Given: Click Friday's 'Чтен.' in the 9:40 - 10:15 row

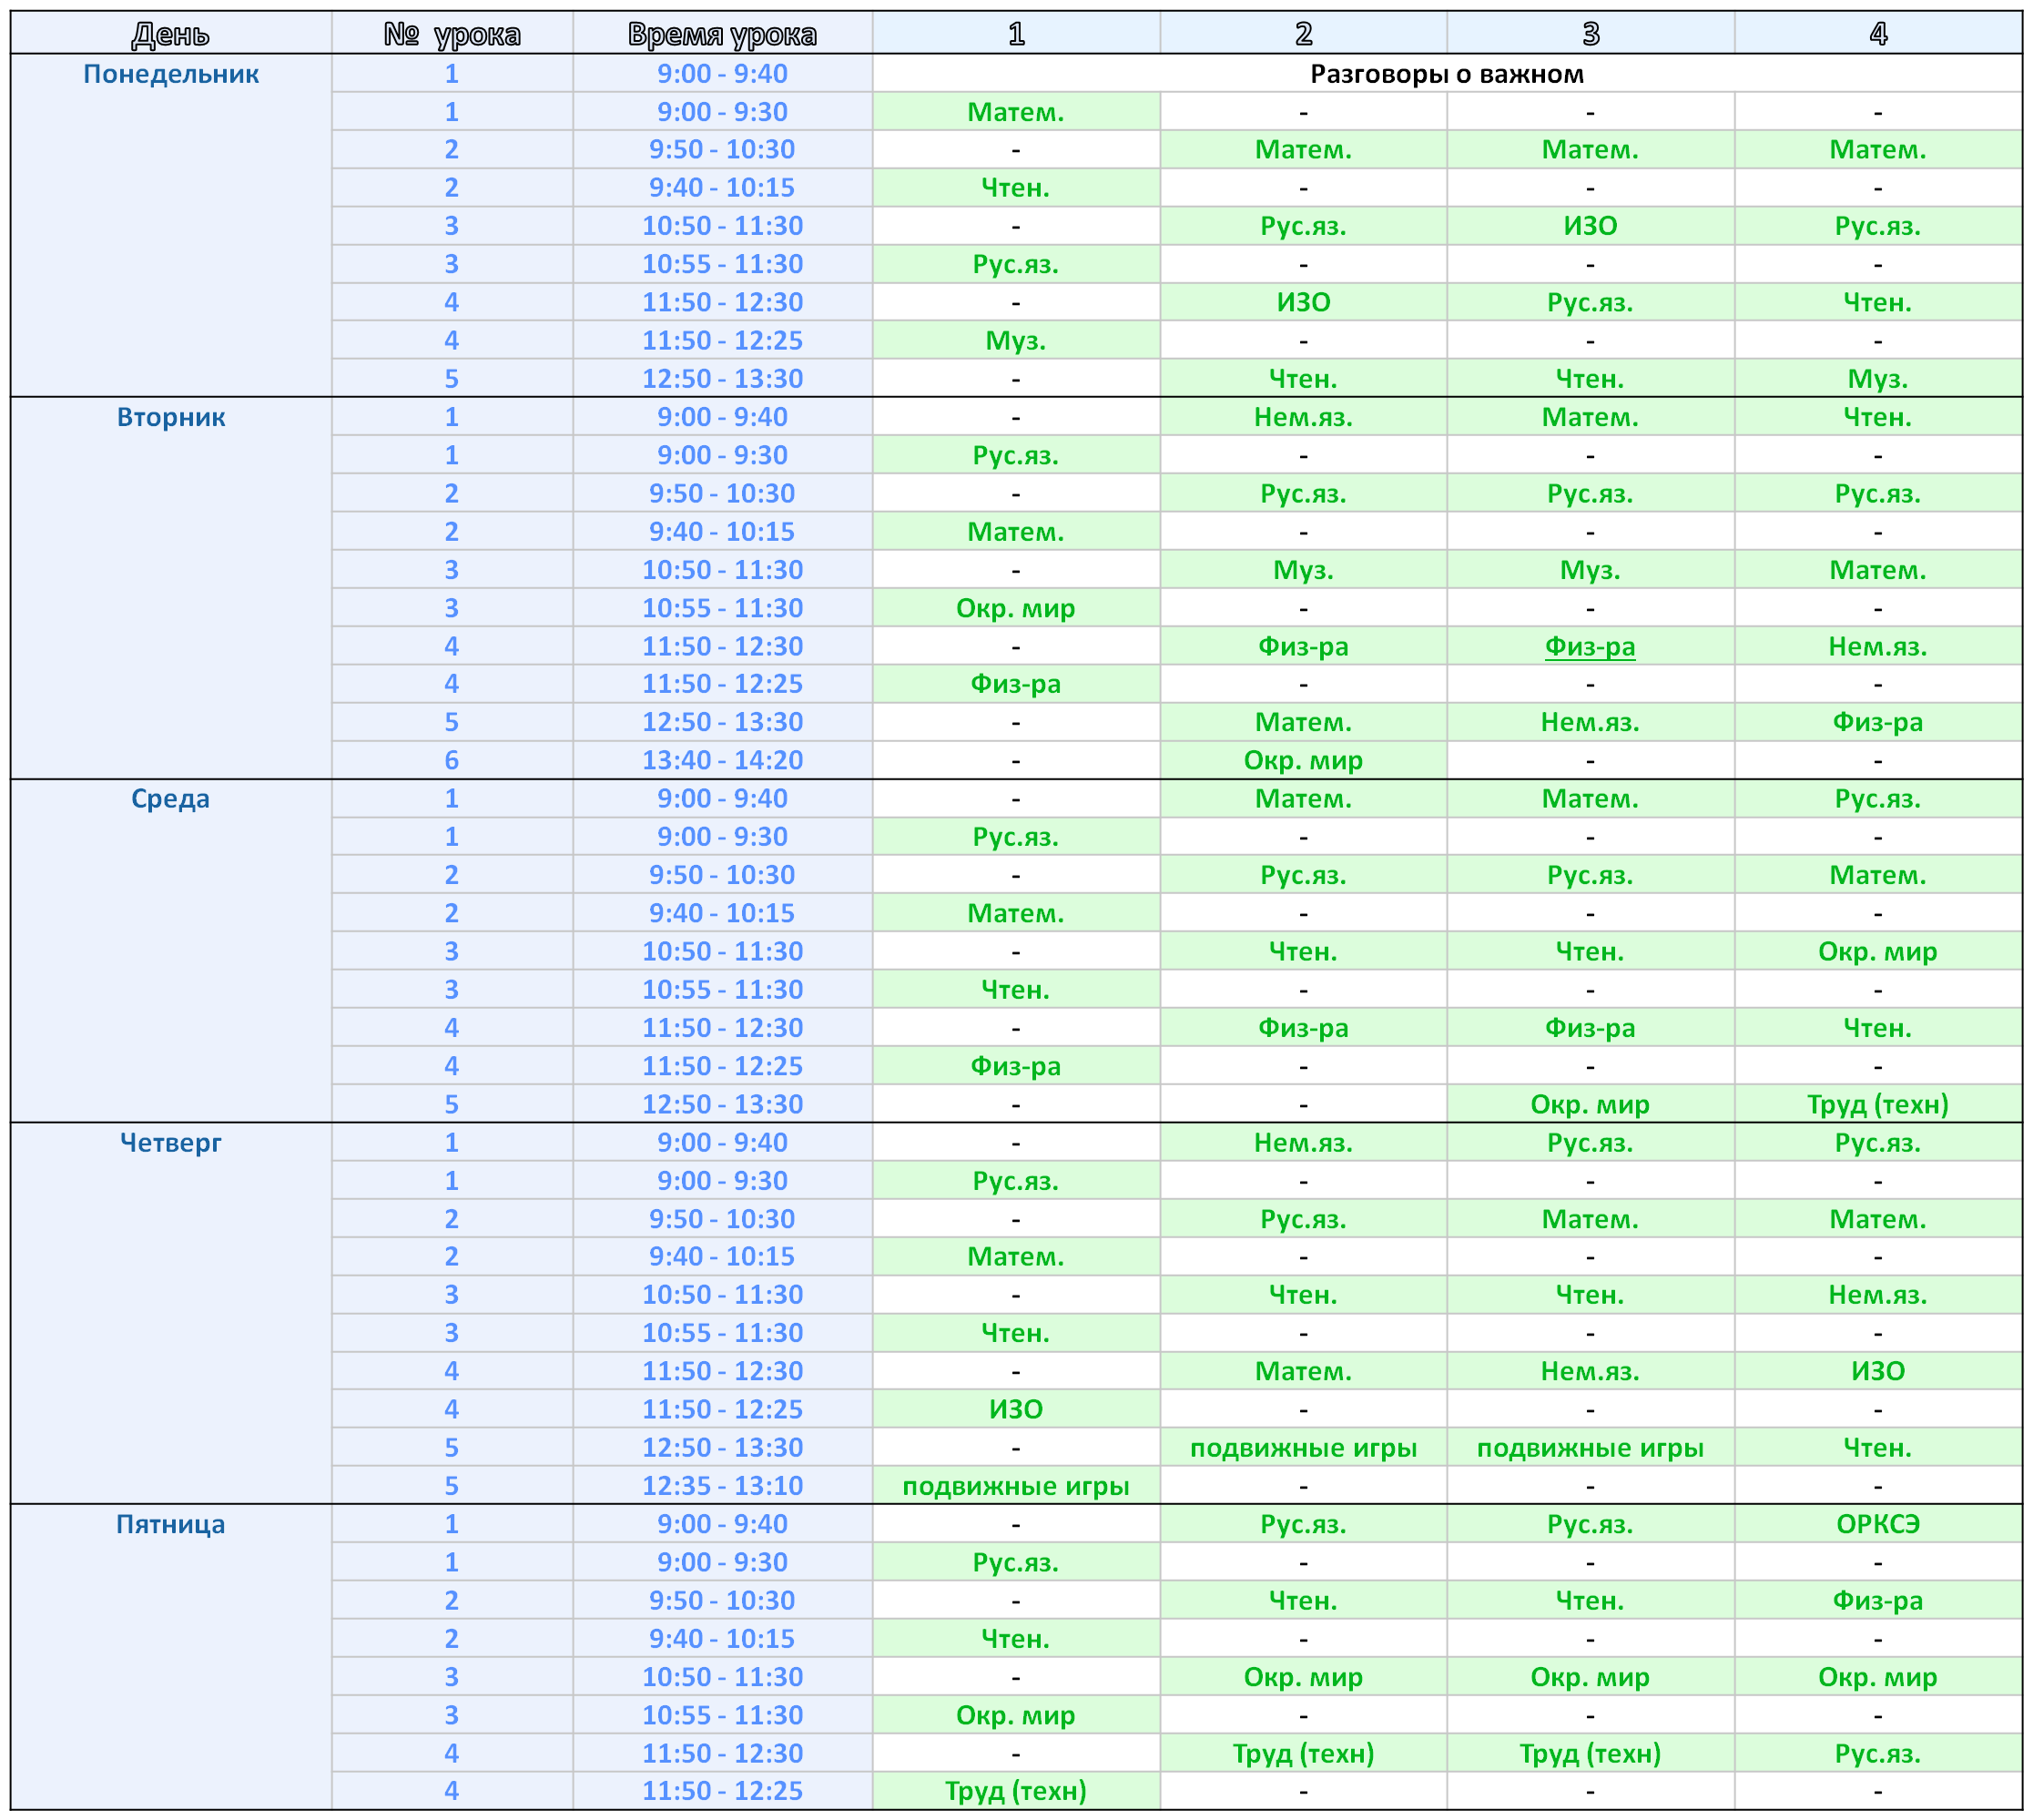Looking at the screenshot, I should 1016,1639.
